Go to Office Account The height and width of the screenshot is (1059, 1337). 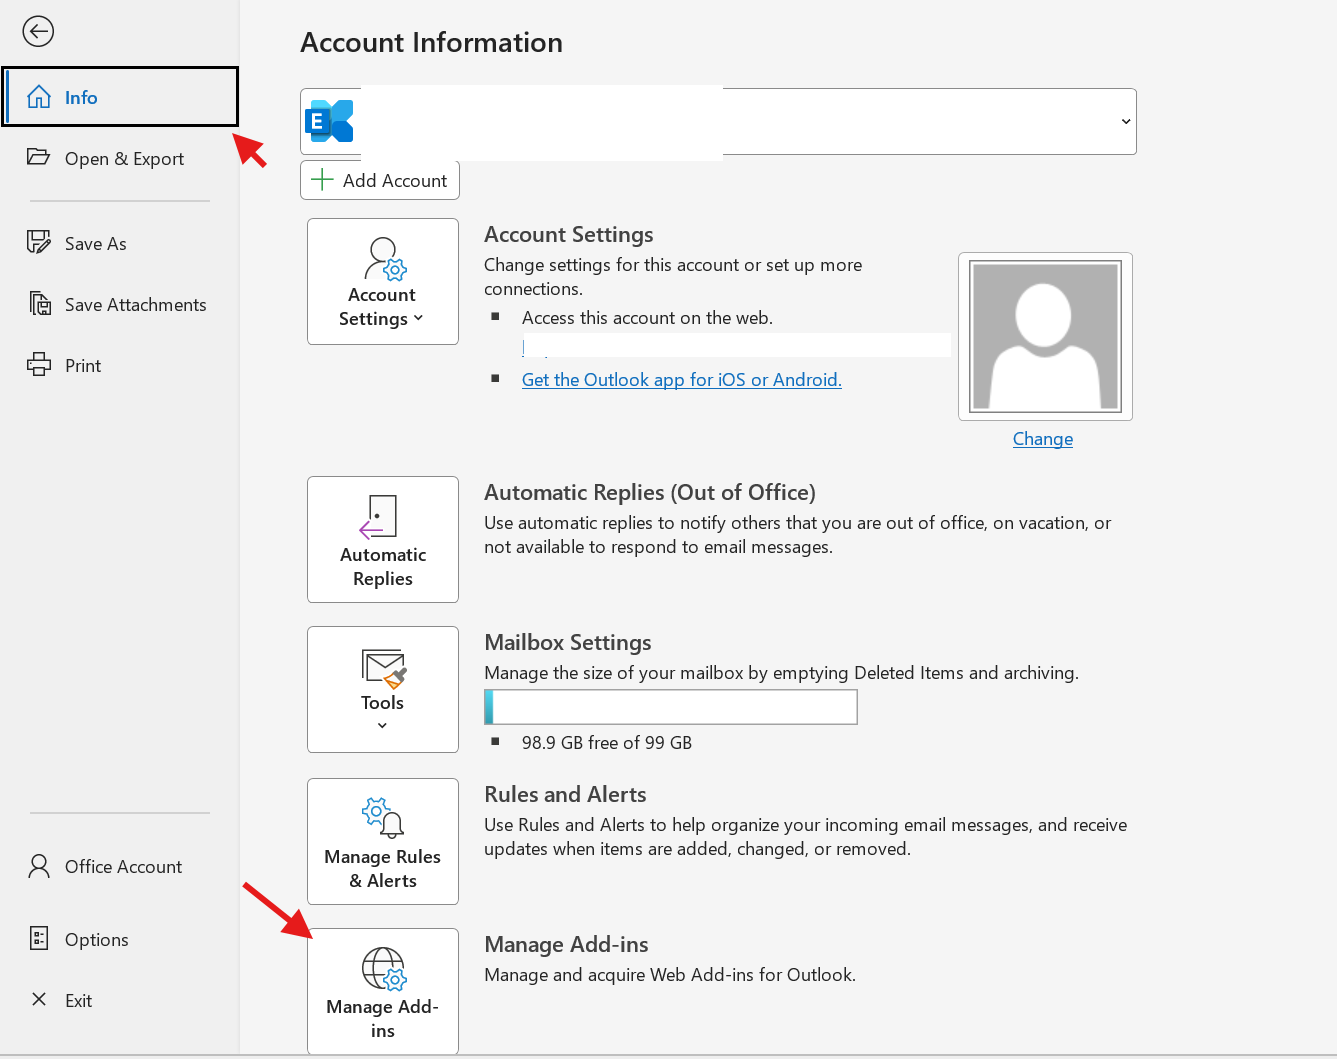coord(120,866)
